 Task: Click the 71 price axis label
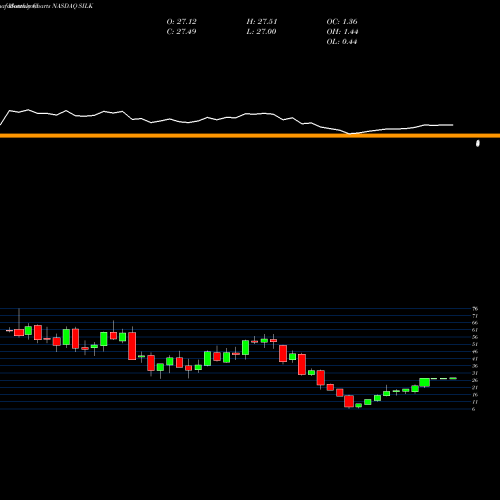pos(475,316)
